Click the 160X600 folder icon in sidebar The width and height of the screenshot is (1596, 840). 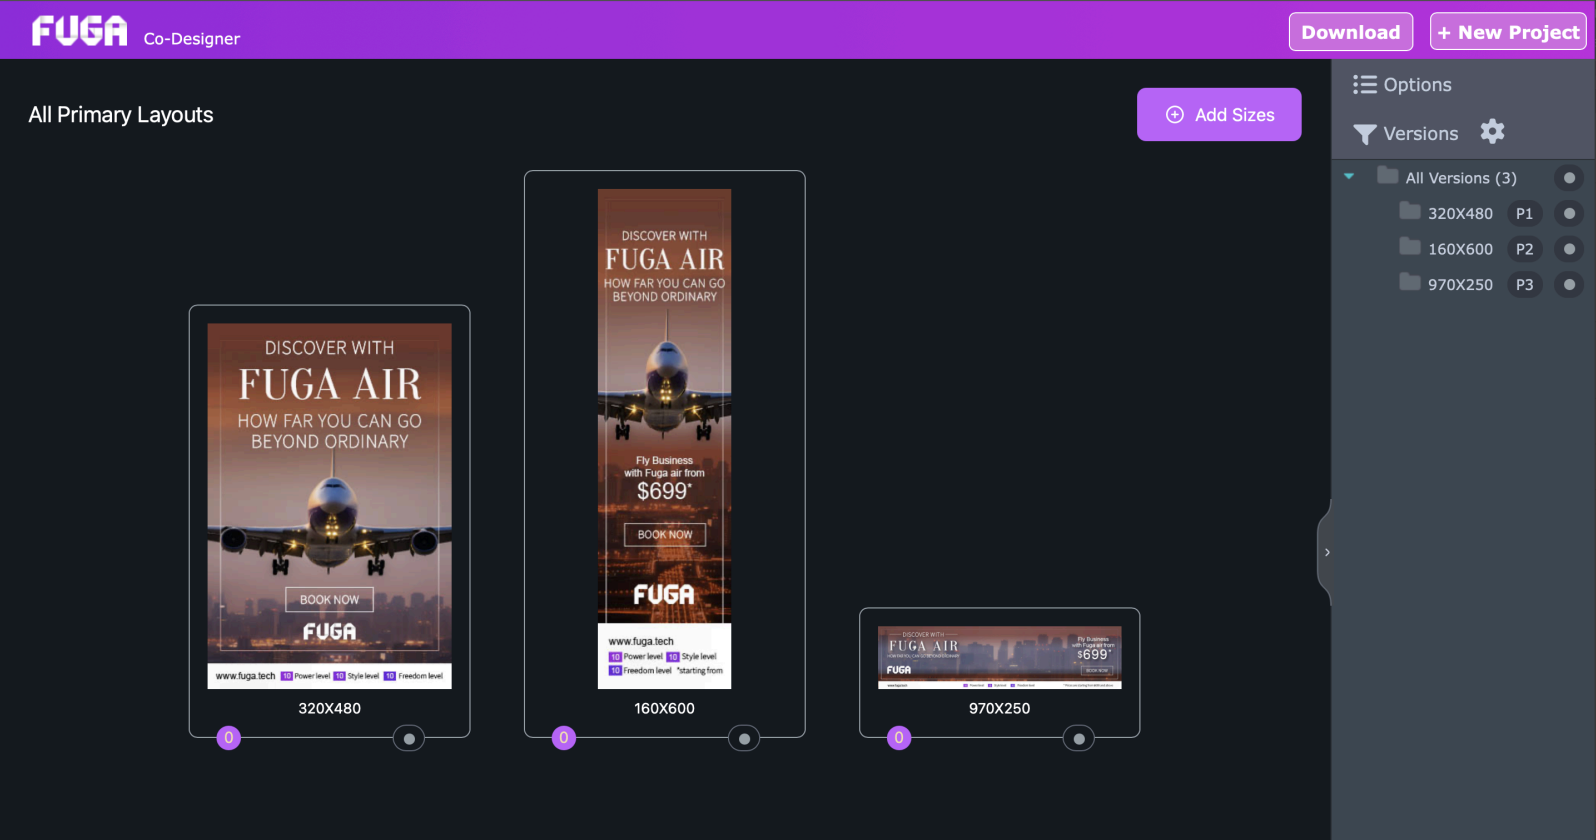(1410, 247)
